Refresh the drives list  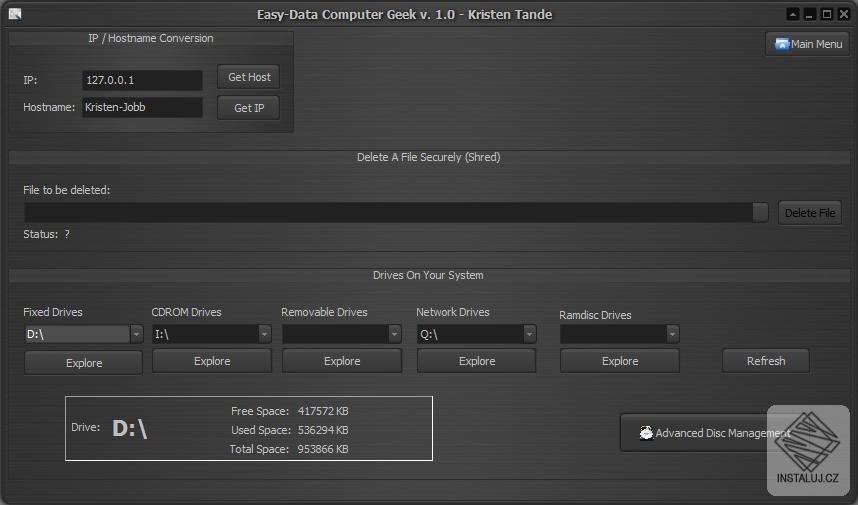[766, 361]
